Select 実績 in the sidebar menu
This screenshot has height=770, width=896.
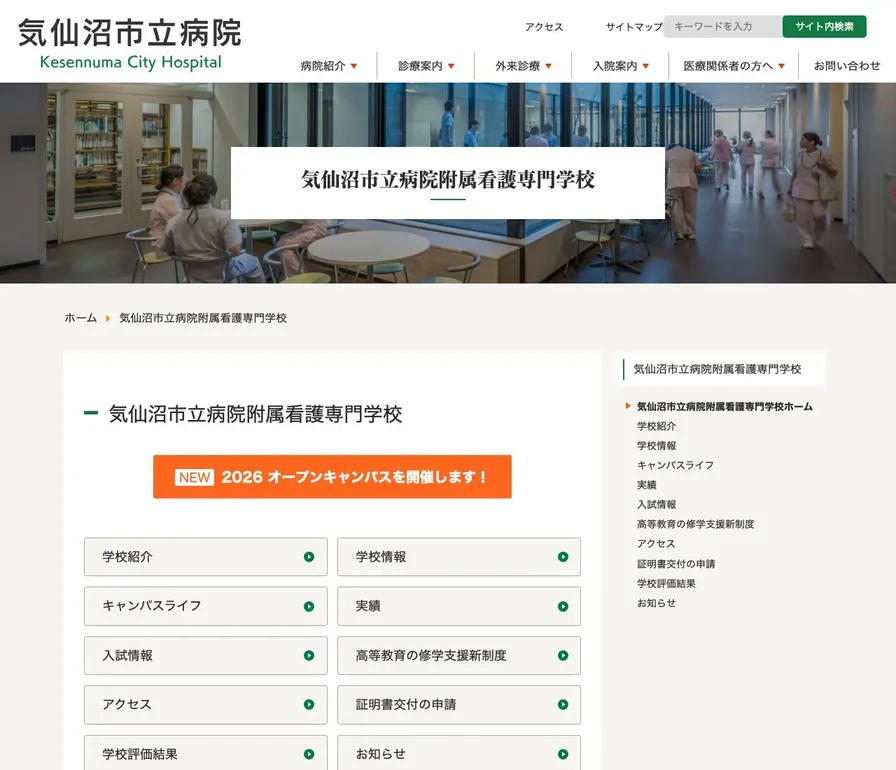[x=647, y=485]
